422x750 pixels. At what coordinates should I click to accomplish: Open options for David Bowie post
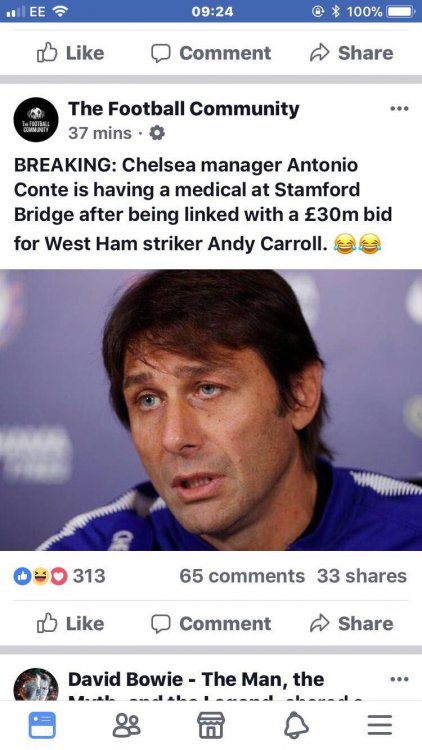pyautogui.click(x=399, y=679)
